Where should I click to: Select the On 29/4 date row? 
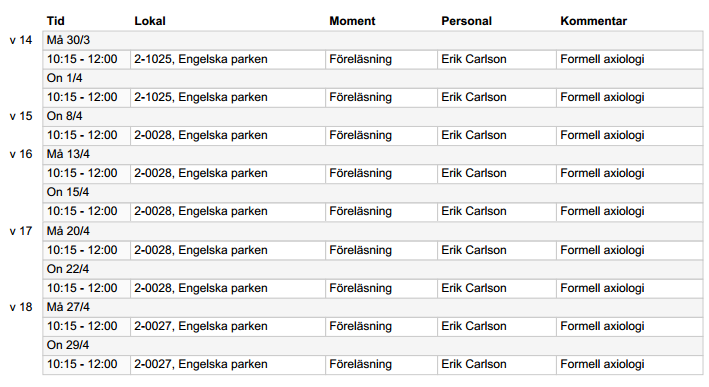(x=373, y=345)
